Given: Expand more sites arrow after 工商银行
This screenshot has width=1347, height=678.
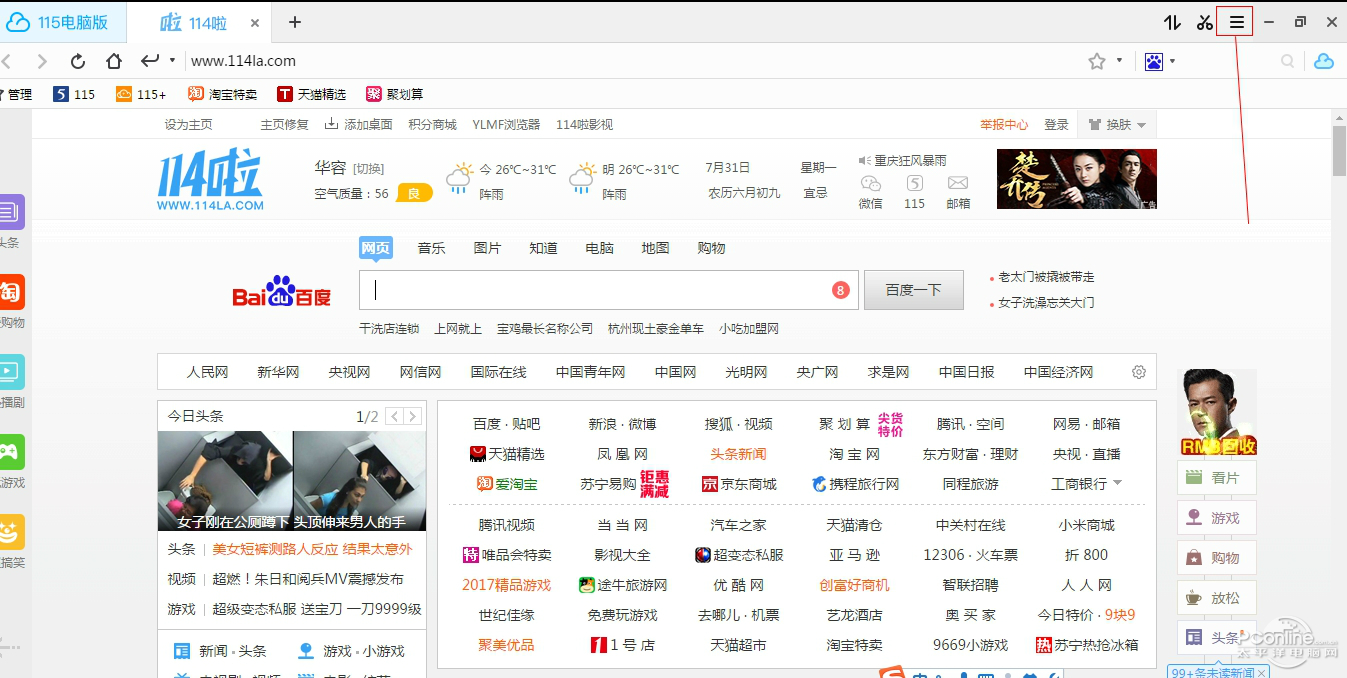Looking at the screenshot, I should click(1117, 483).
